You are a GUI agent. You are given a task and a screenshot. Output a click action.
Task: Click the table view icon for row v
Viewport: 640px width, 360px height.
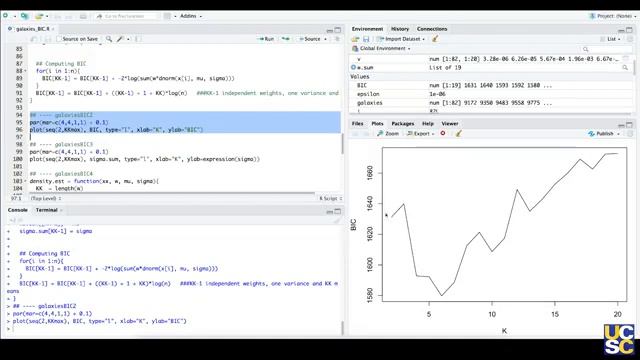tap(625, 59)
